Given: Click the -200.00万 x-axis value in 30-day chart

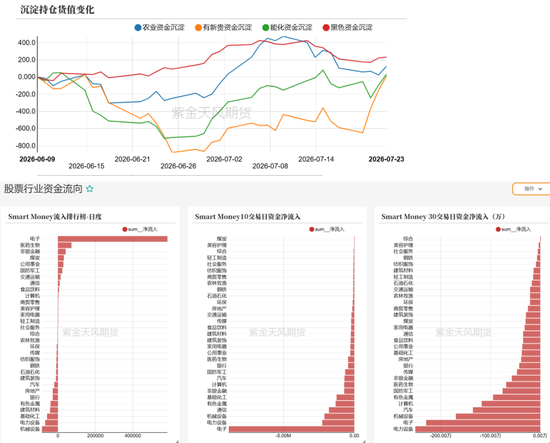Looking at the screenshot, I should click(x=441, y=436).
